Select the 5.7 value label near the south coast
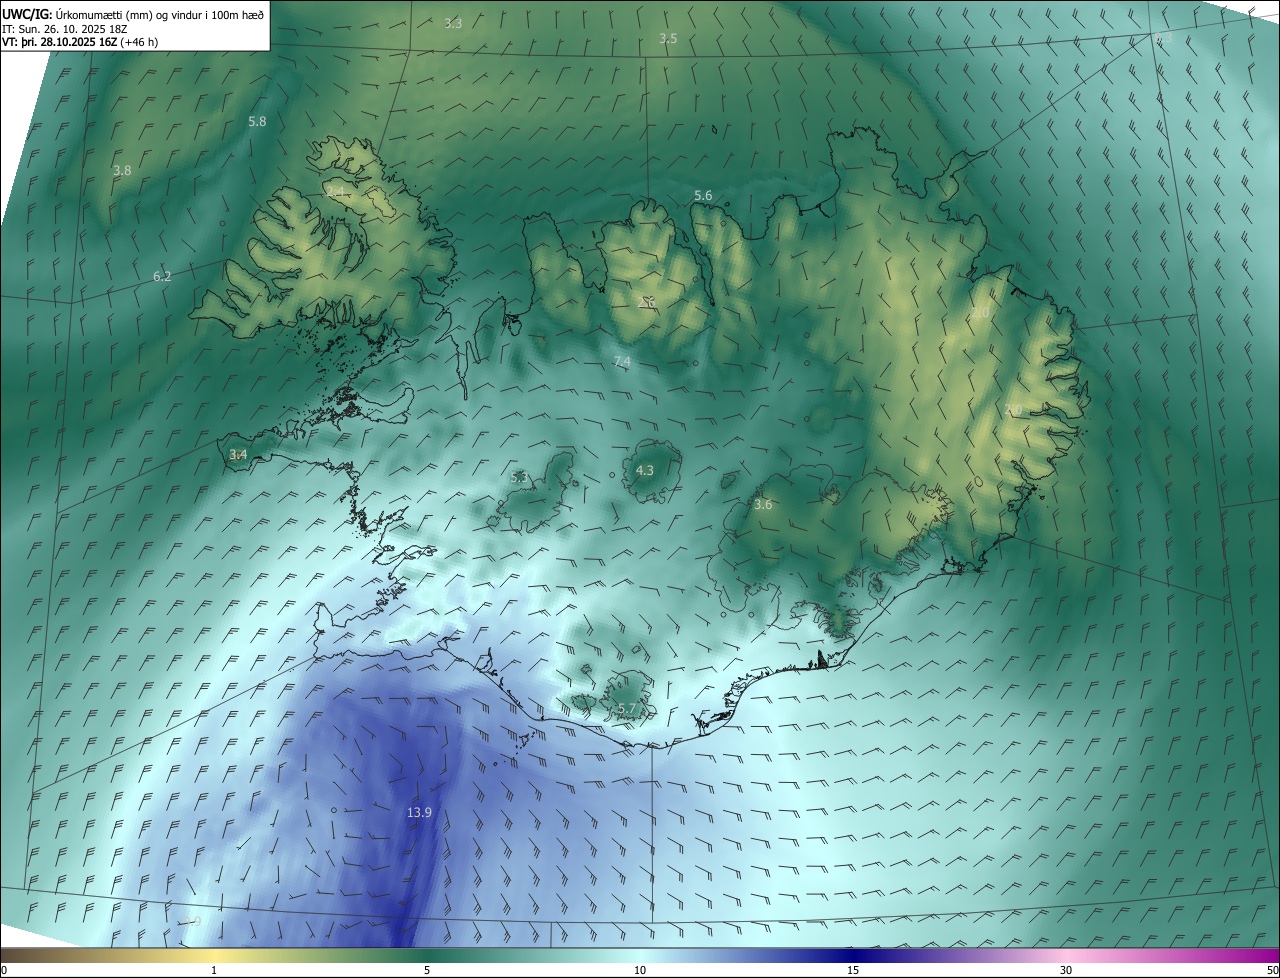 pyautogui.click(x=627, y=709)
